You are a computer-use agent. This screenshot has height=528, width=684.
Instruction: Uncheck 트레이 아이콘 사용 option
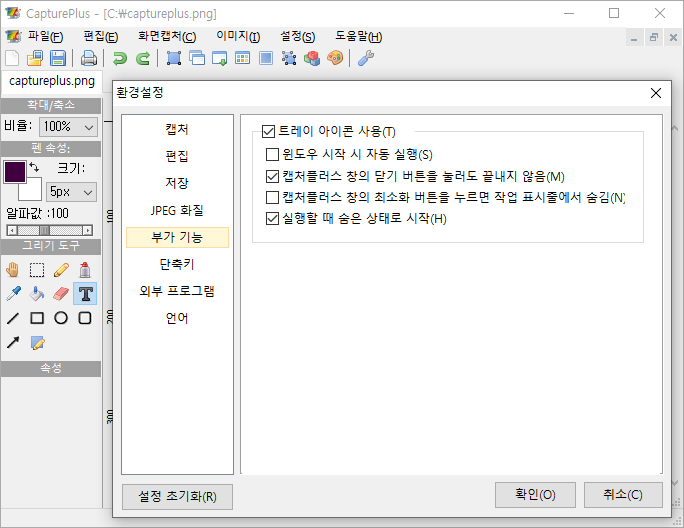tap(267, 131)
